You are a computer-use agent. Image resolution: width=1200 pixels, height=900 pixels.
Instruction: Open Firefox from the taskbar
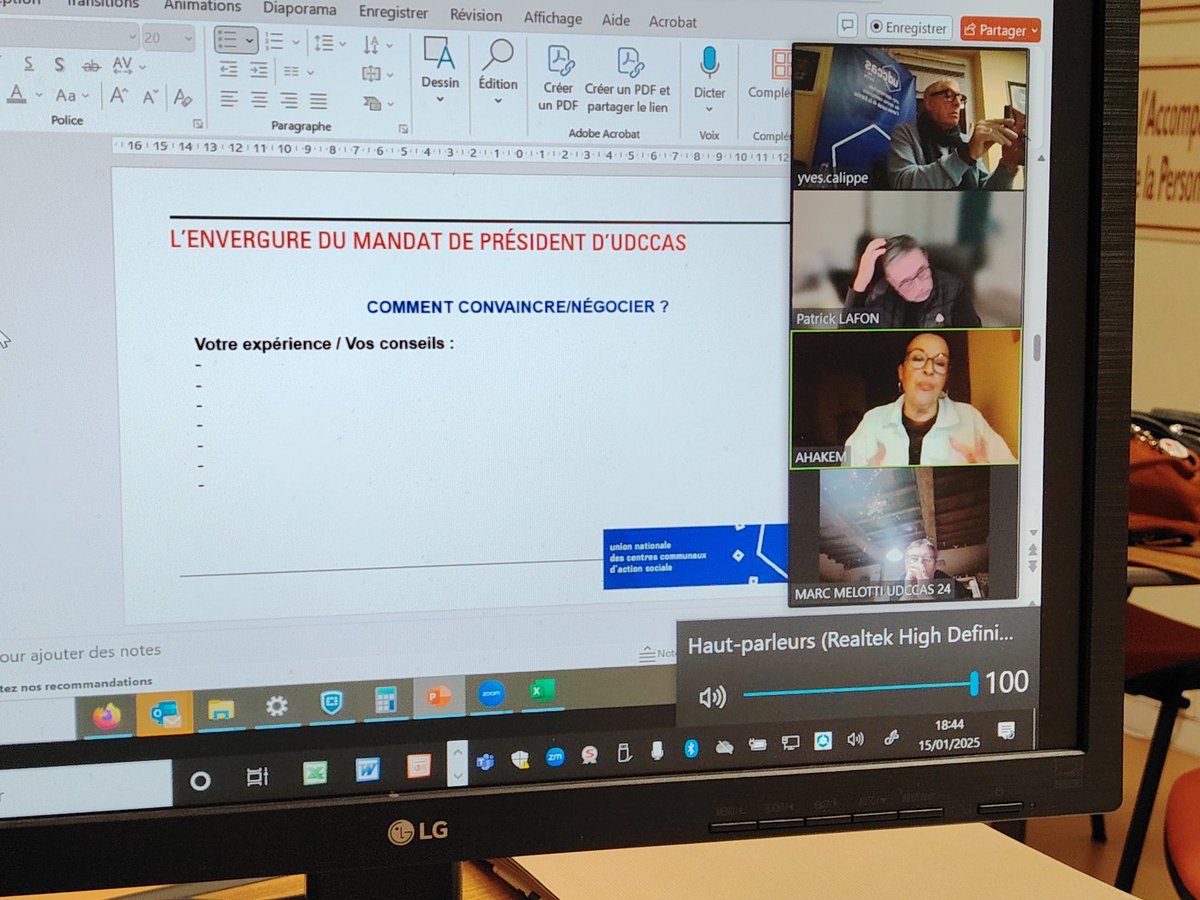[106, 714]
